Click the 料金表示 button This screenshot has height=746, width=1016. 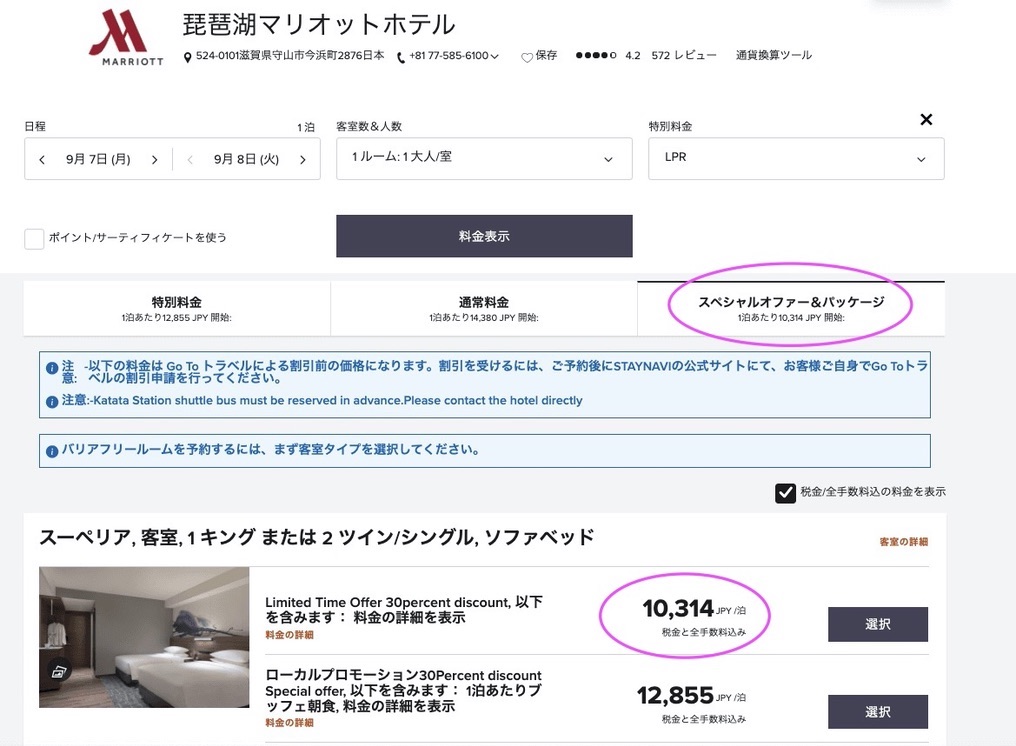point(484,236)
